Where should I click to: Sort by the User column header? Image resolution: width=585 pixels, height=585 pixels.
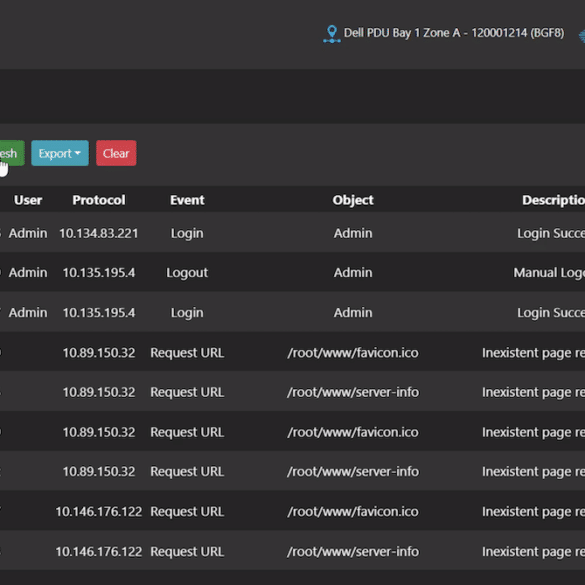point(28,200)
